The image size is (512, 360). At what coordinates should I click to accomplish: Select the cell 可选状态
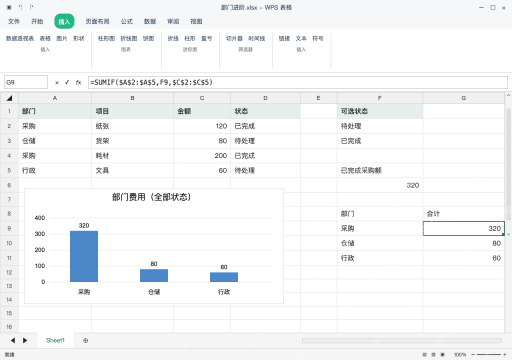(380, 111)
